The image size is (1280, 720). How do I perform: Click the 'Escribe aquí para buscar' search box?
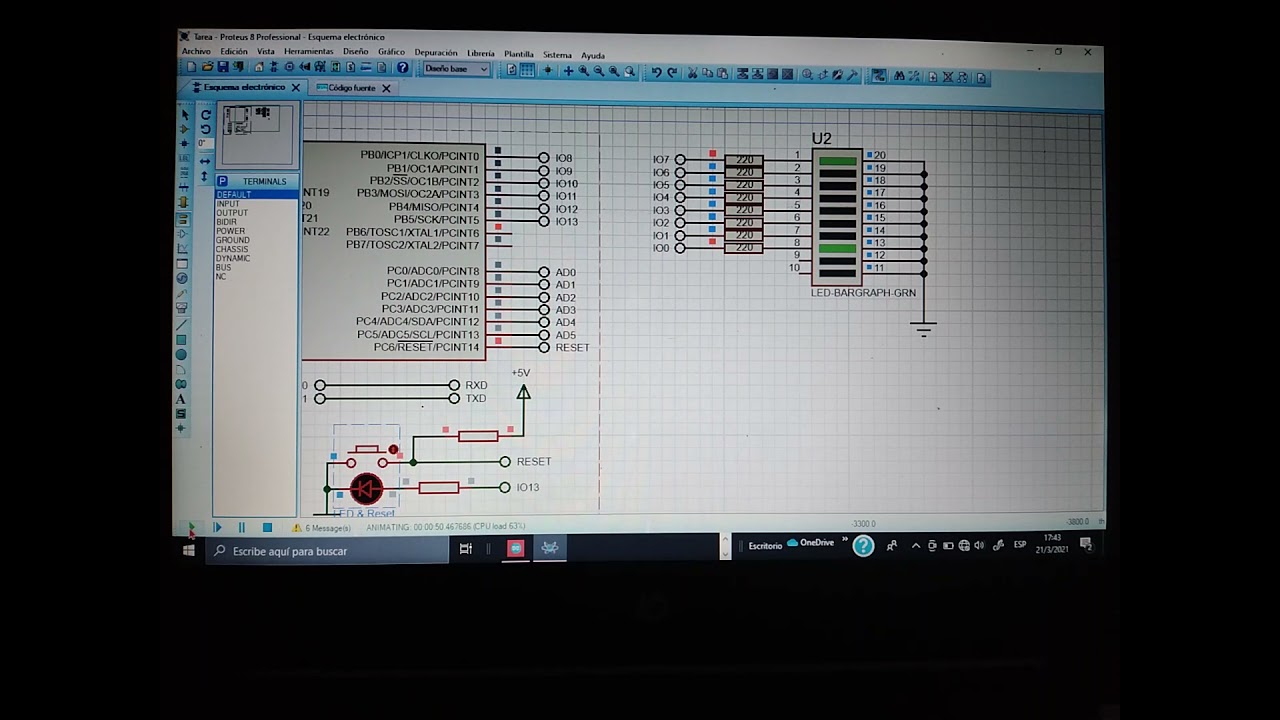coord(327,551)
